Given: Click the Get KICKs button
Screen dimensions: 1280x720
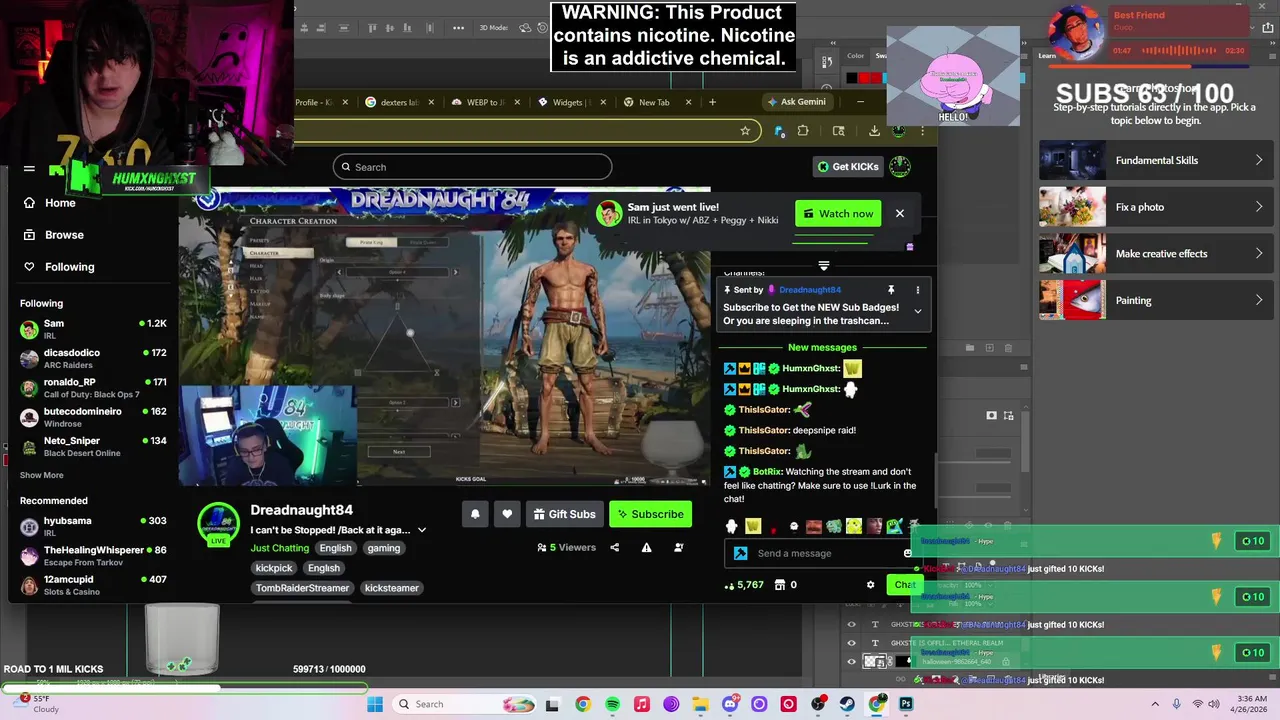Looking at the screenshot, I should coord(848,167).
